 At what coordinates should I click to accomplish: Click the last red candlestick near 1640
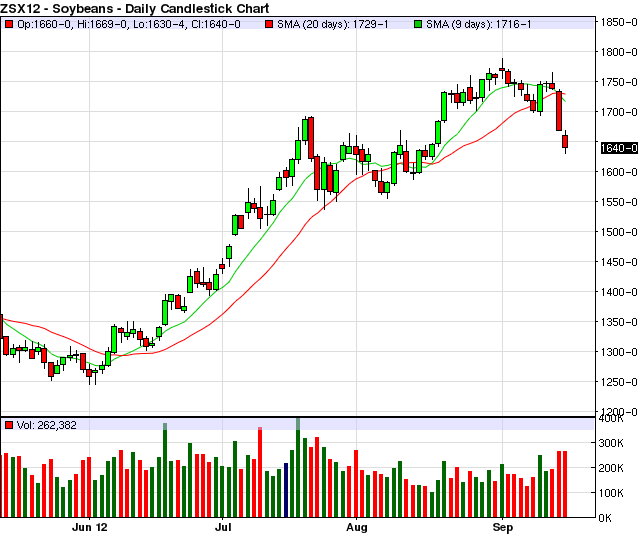click(565, 141)
